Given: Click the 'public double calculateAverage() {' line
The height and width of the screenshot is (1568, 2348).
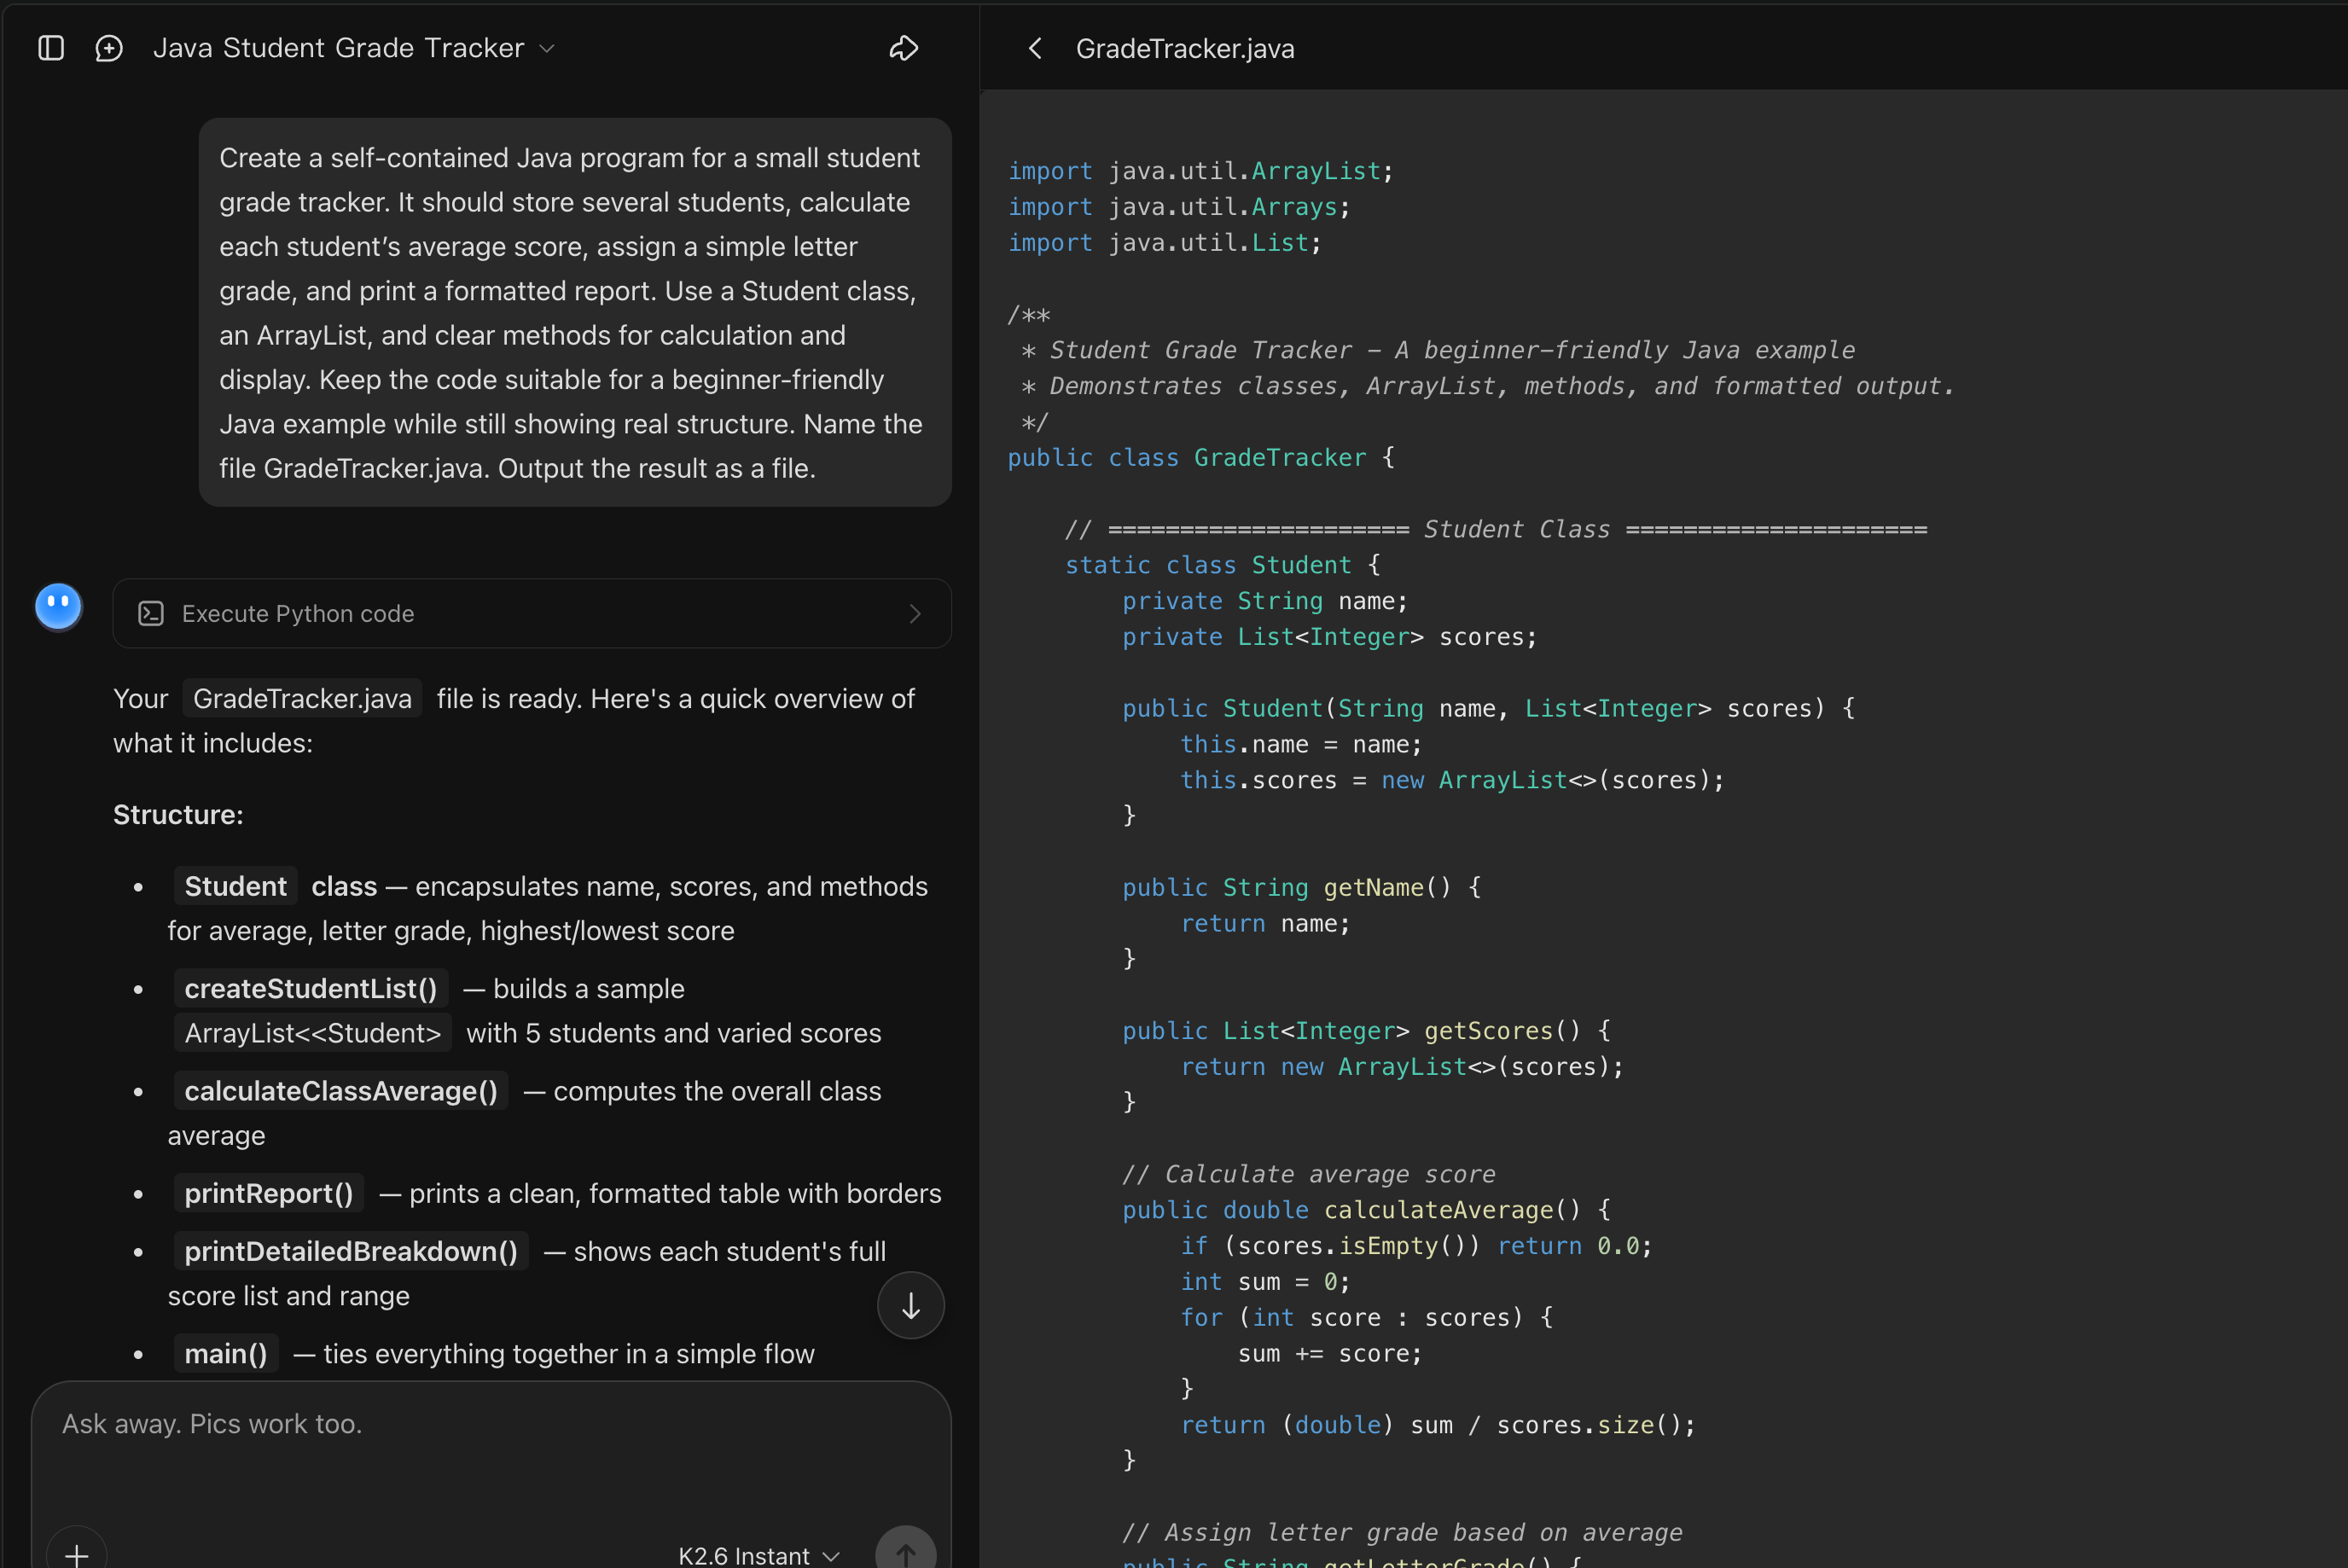Looking at the screenshot, I should [1366, 1210].
